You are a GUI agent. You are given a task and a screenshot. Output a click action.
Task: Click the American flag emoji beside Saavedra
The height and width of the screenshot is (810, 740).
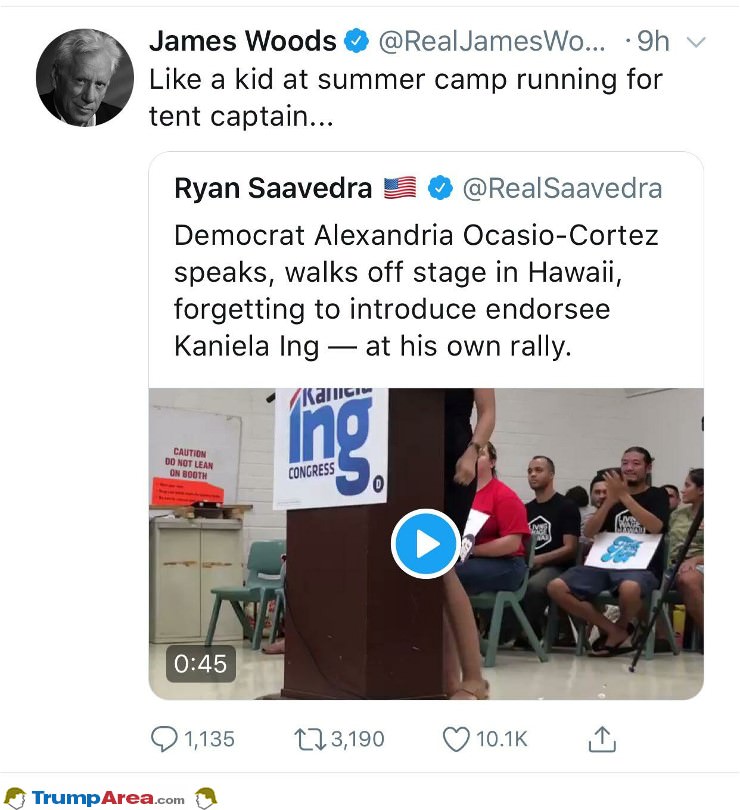point(400,188)
